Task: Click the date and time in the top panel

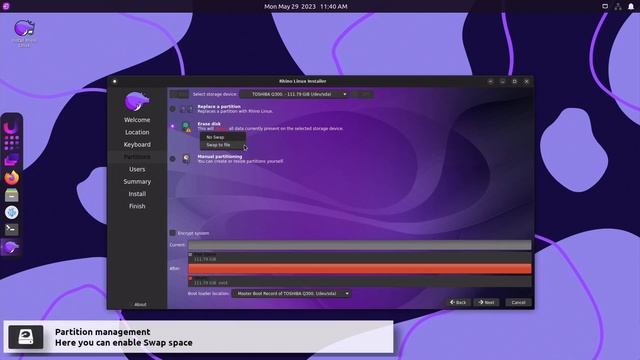Action: 306,7
